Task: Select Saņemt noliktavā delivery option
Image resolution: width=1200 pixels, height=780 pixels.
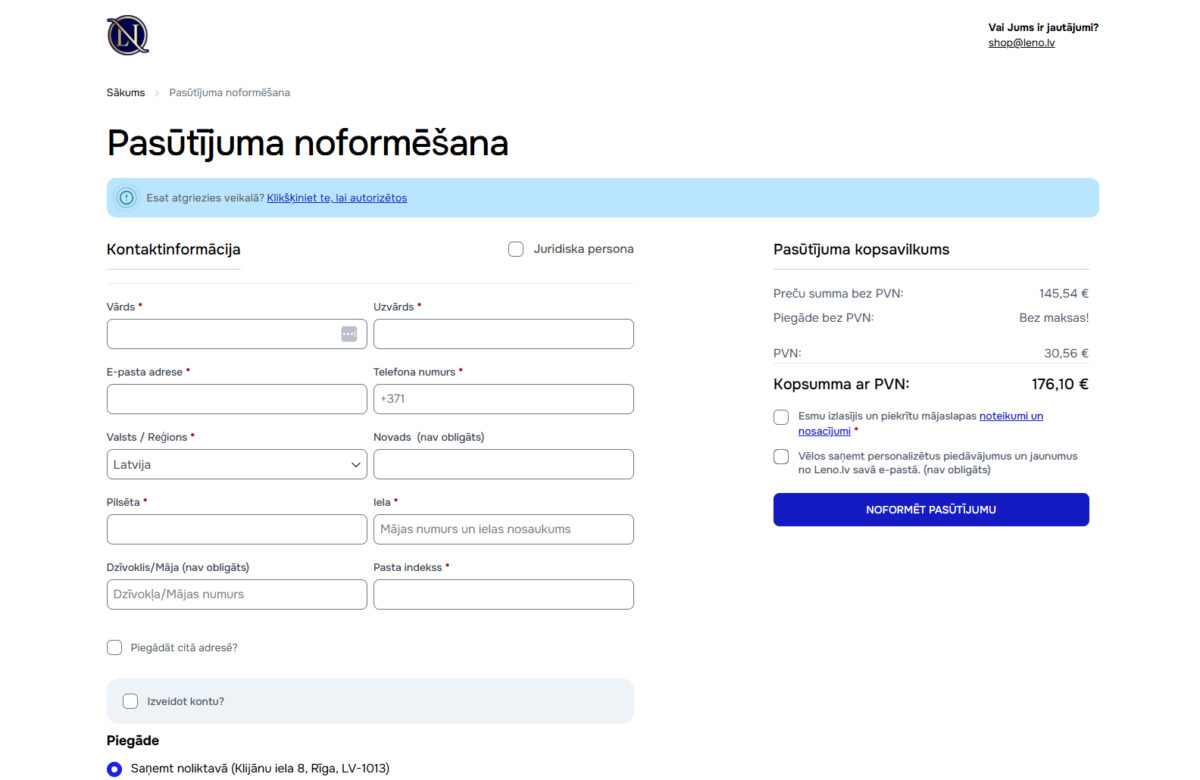Action: [114, 769]
